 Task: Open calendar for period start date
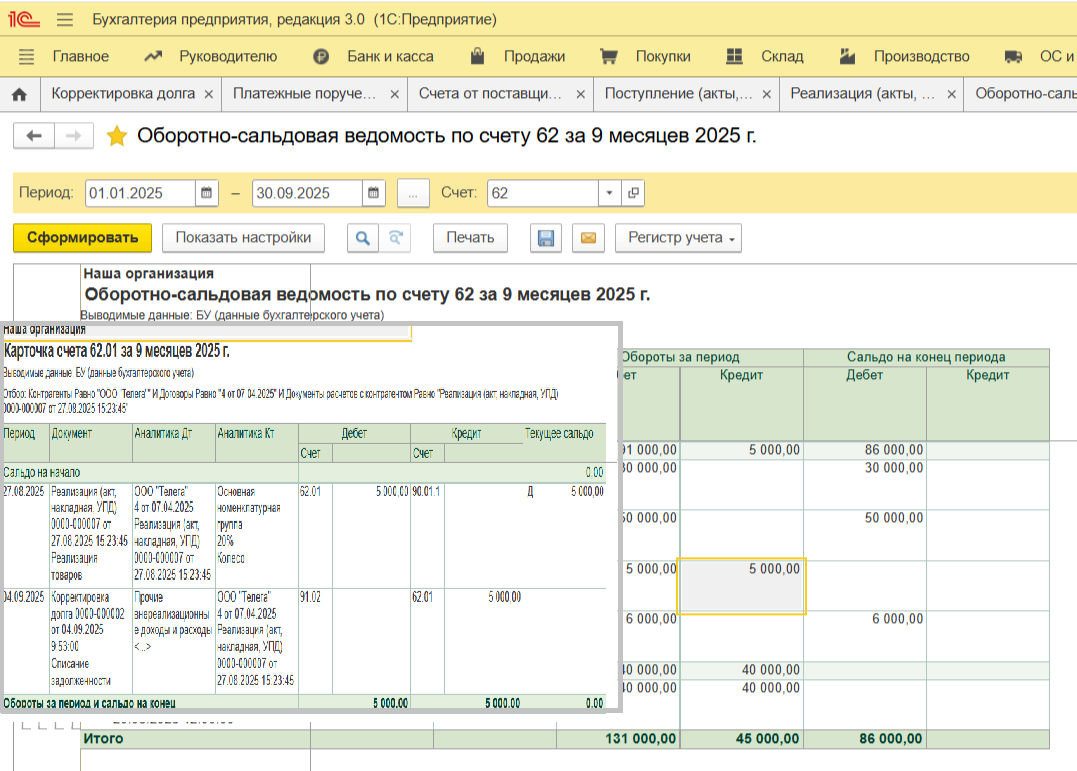pos(206,193)
